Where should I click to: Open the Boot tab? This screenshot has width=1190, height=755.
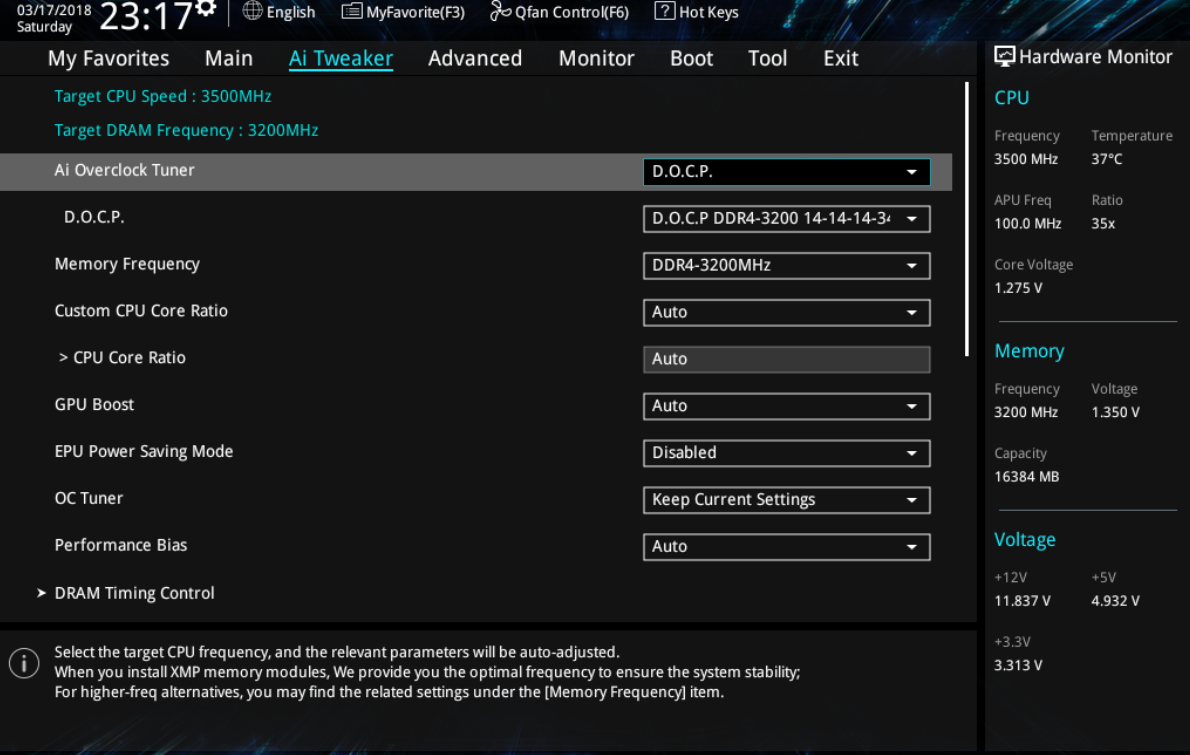point(691,58)
